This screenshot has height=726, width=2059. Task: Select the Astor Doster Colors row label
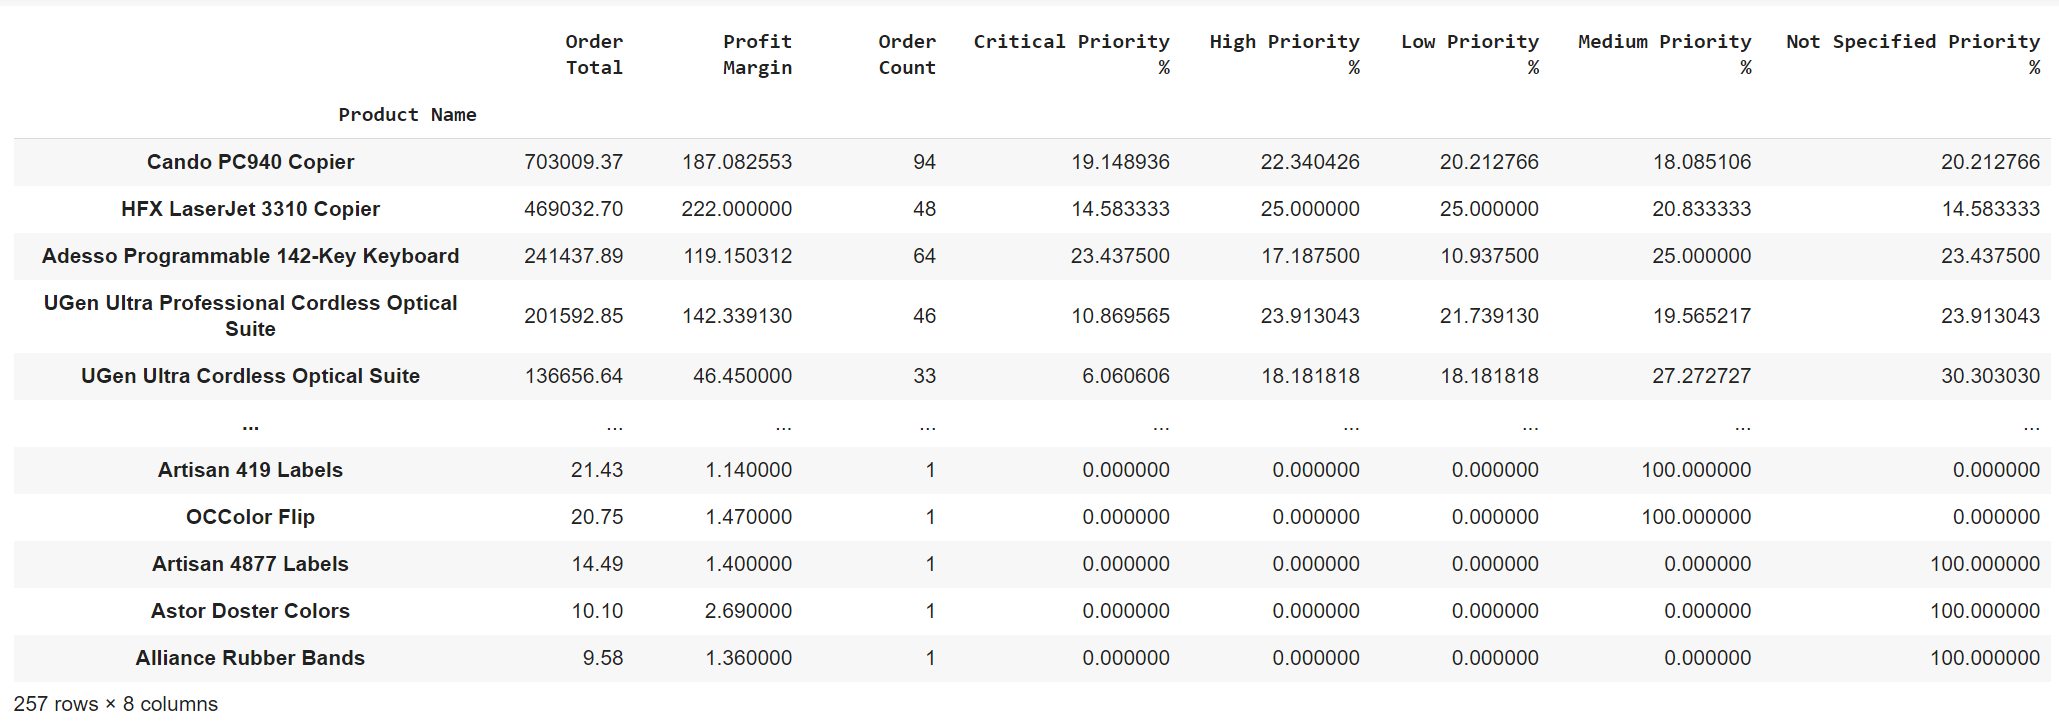[250, 611]
